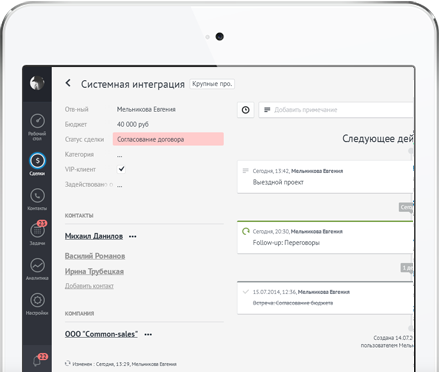Open the Follow-up: Переговоры task card
Viewport: 439px width, 372px height.
(x=325, y=237)
